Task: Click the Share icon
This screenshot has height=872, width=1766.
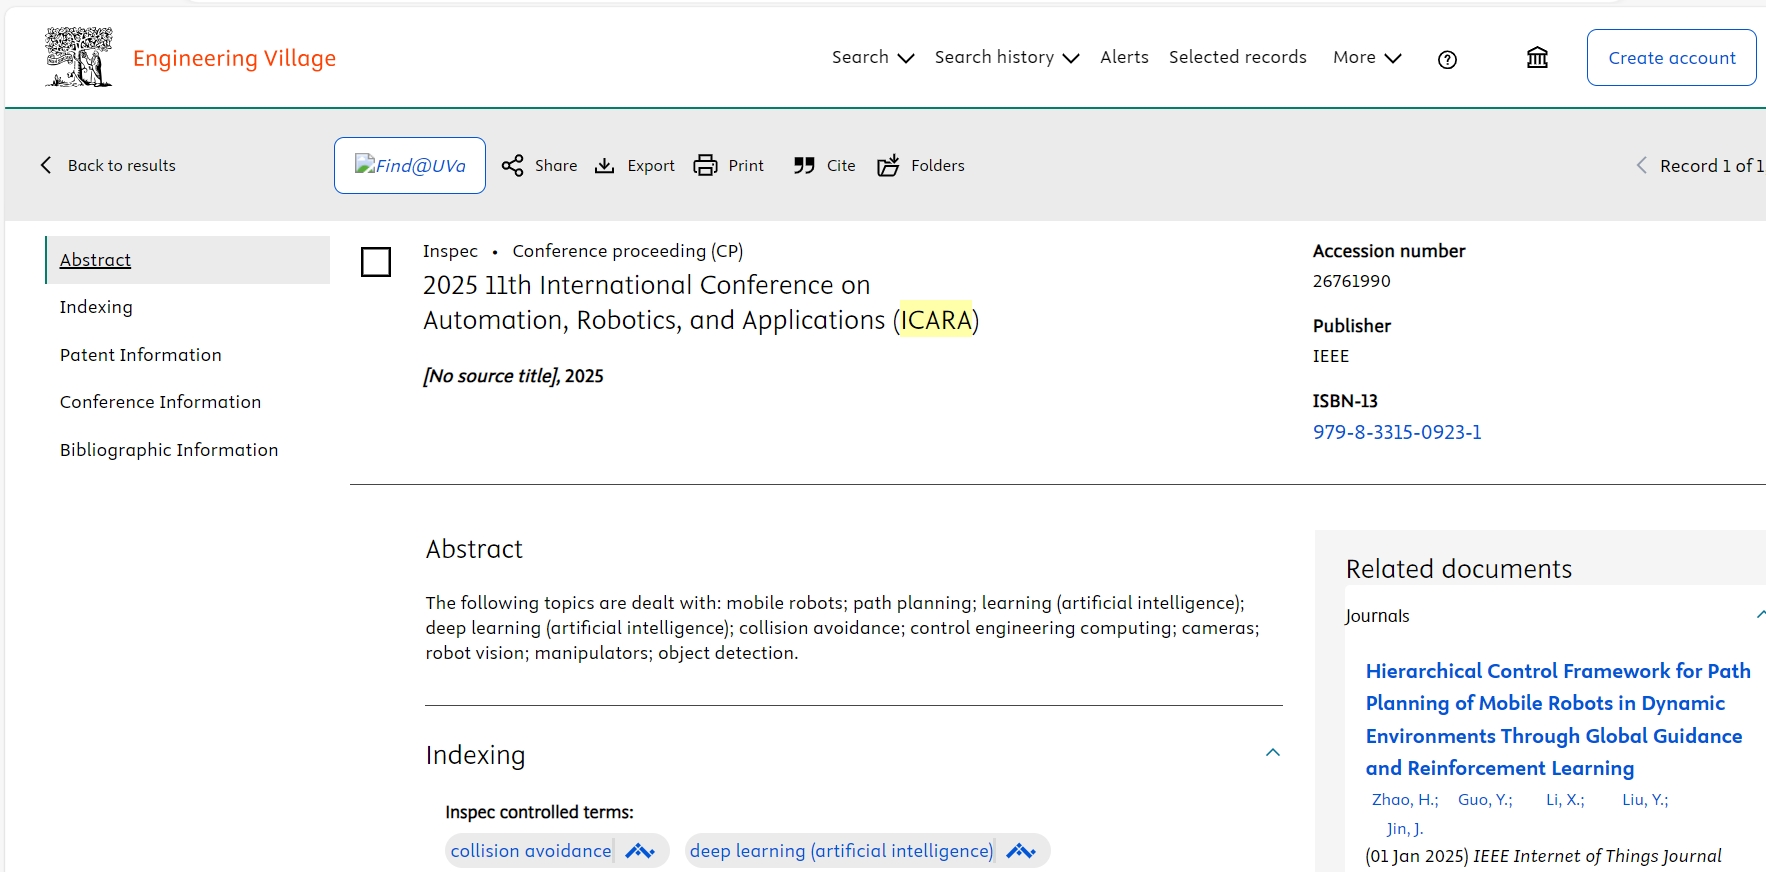Action: [x=513, y=166]
